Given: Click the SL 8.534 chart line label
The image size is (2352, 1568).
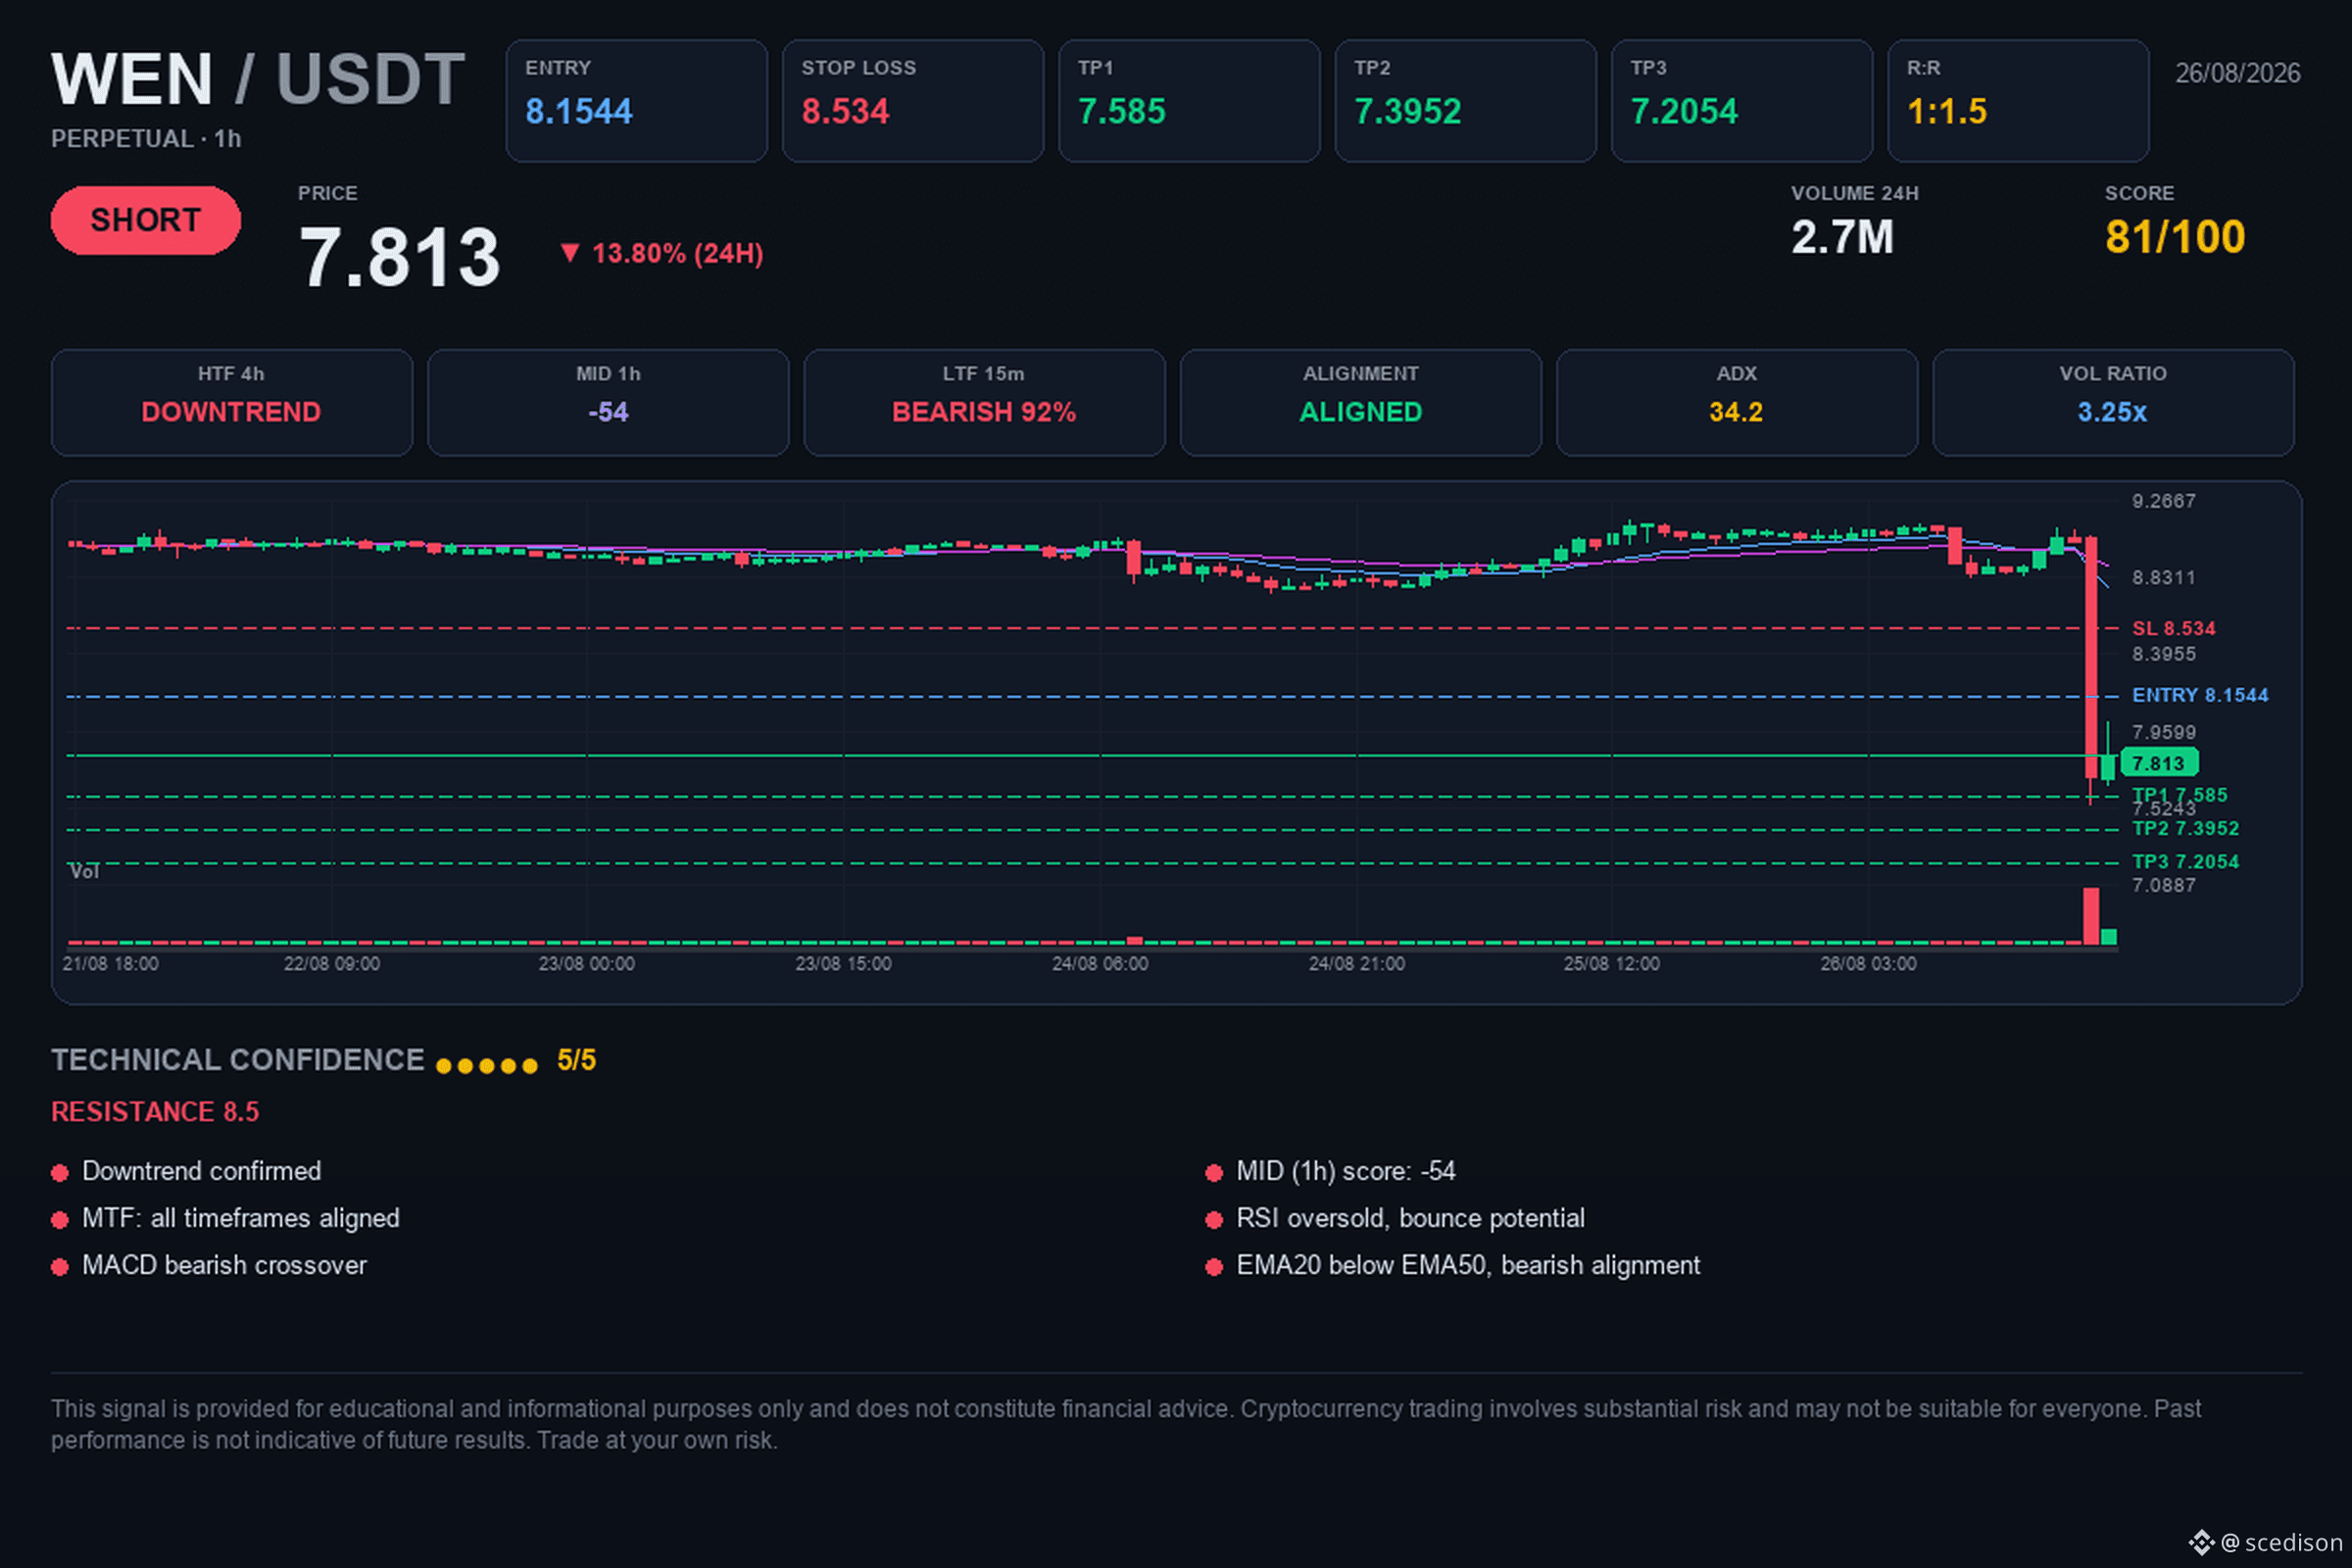Looking at the screenshot, I should pos(2173,628).
